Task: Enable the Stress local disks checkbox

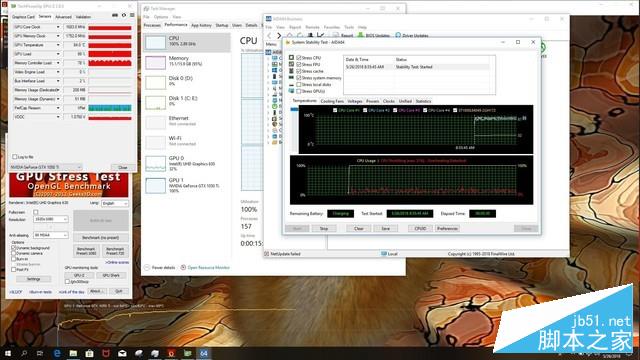Action: 299,84
